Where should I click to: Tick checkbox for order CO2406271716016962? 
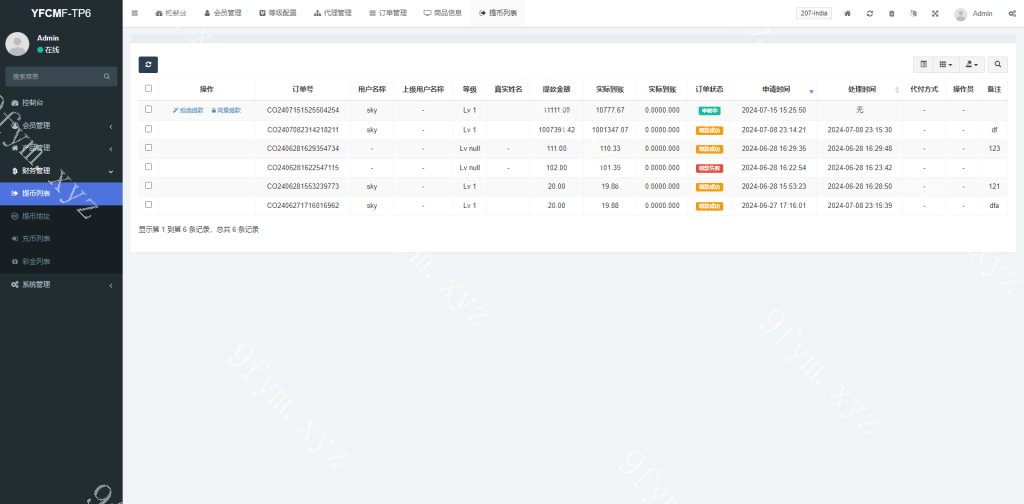pyautogui.click(x=148, y=204)
